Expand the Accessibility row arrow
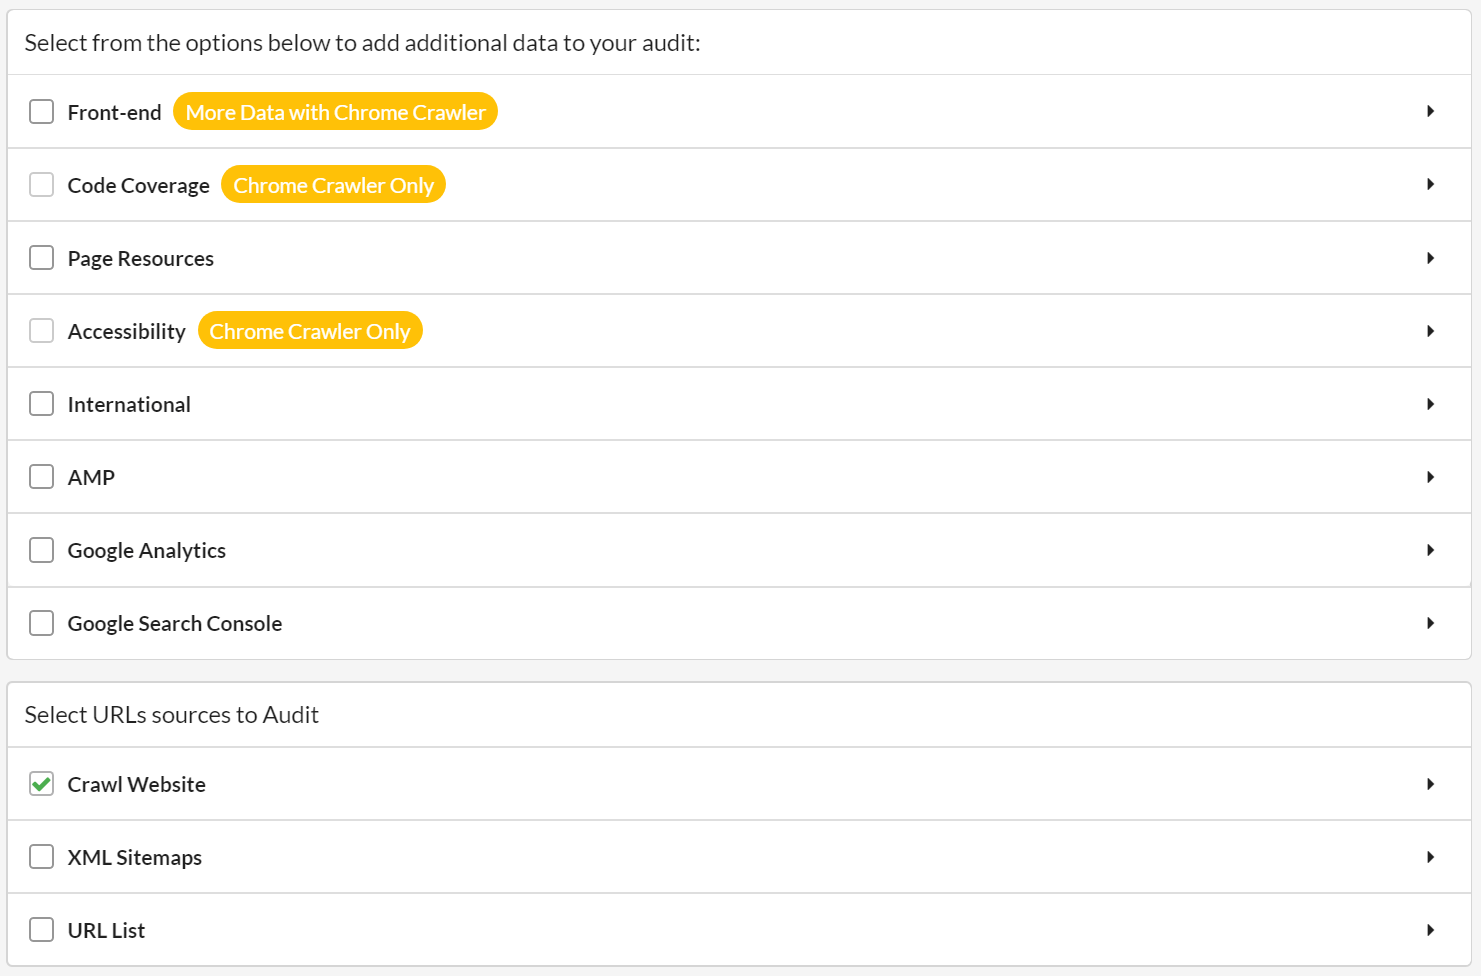This screenshot has width=1481, height=976. 1431,331
